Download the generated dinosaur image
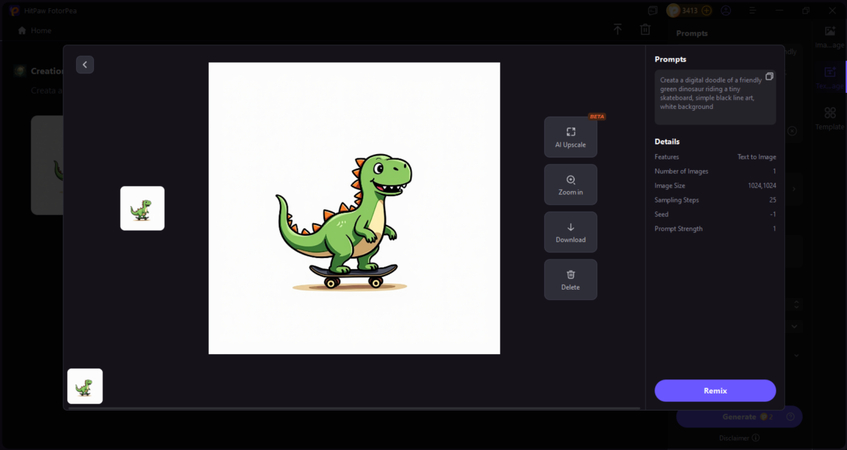Image resolution: width=847 pixels, height=450 pixels. (x=570, y=232)
